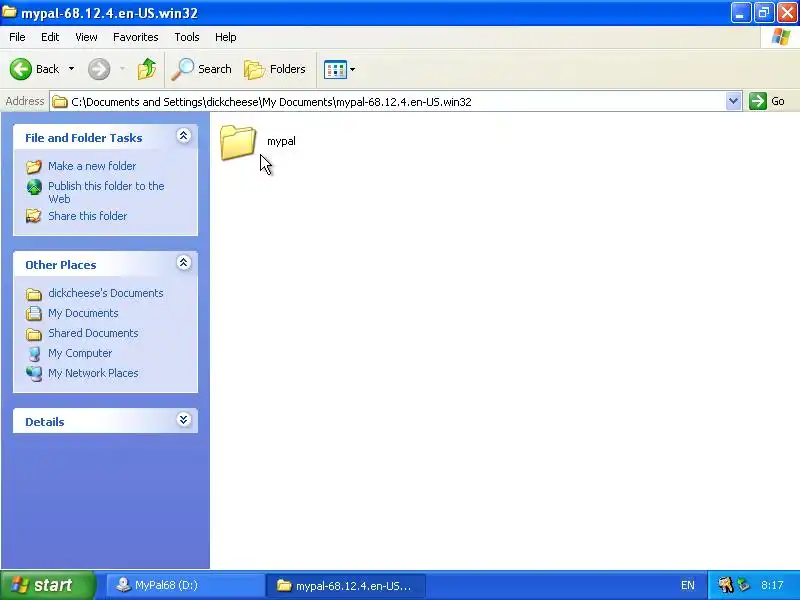Click the mypal folder name label
Image resolution: width=800 pixels, height=600 pixels.
tap(281, 141)
